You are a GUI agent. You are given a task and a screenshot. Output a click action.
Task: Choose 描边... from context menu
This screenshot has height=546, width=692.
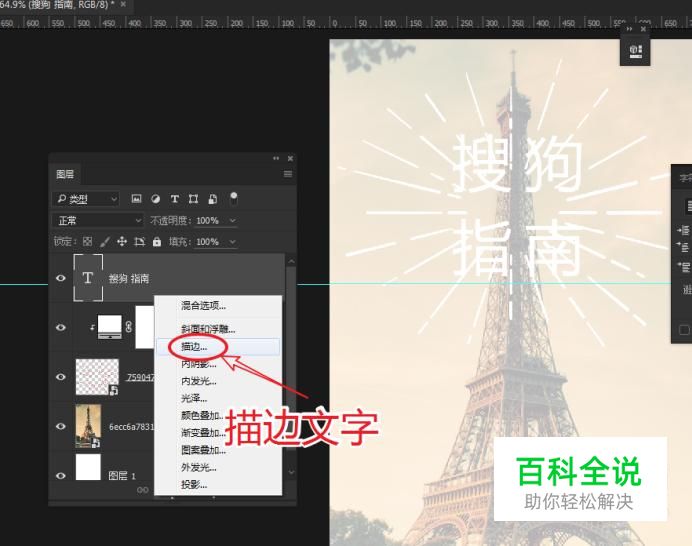[218, 346]
